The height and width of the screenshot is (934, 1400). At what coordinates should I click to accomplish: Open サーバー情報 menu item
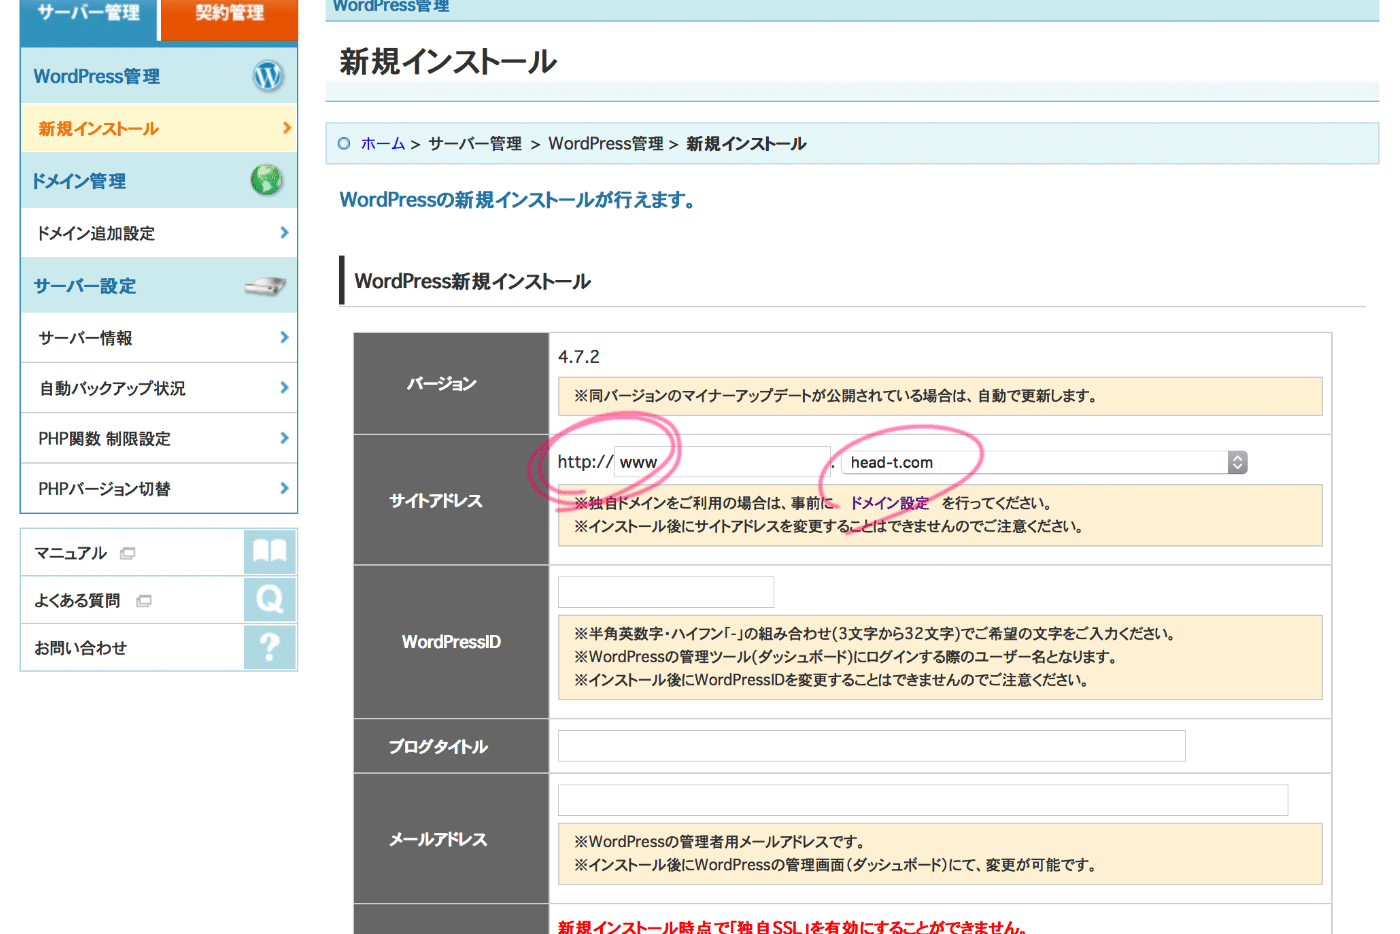click(x=159, y=338)
